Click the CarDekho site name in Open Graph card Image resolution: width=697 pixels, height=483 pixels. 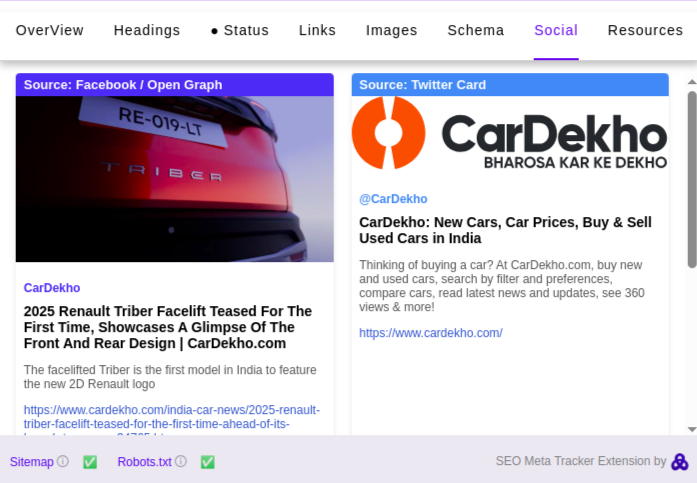(52, 288)
